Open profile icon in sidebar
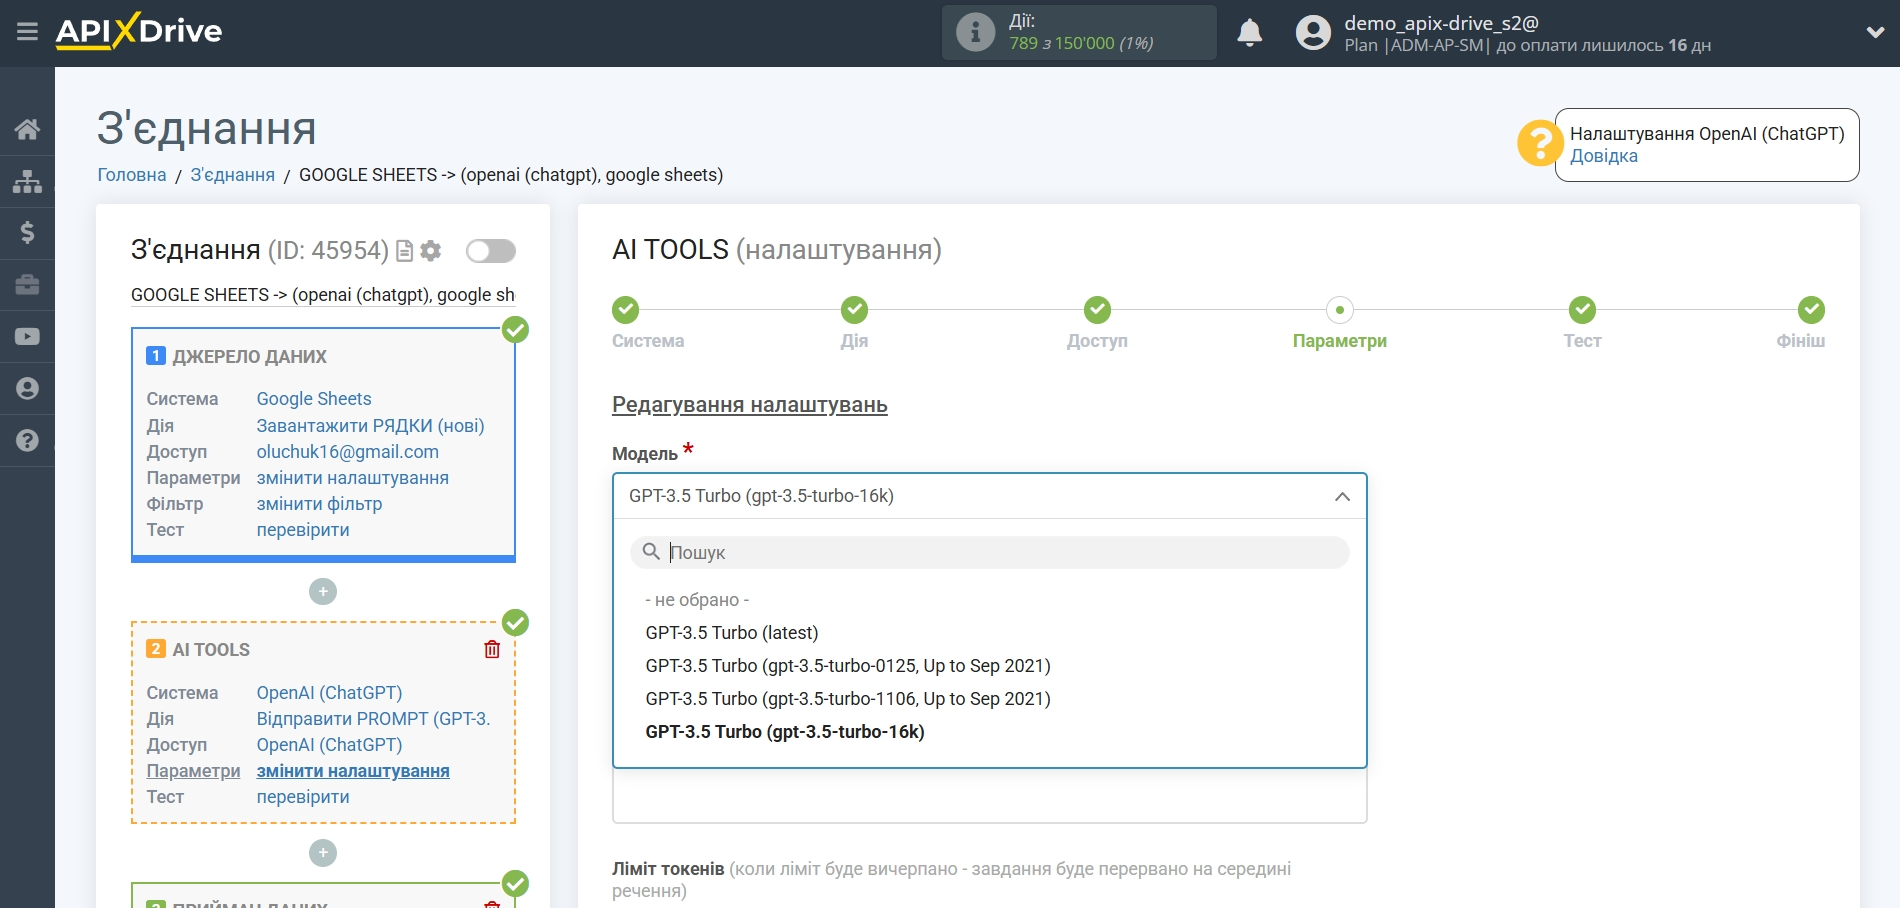Viewport: 1900px width, 908px height. 27,388
